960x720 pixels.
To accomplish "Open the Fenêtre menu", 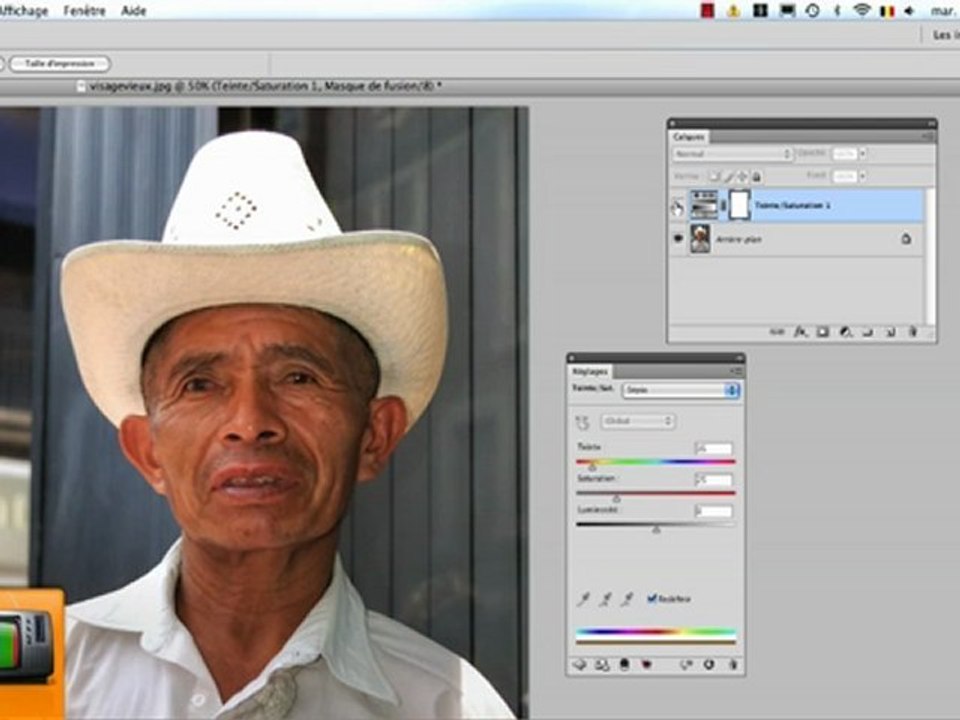I will click(84, 10).
